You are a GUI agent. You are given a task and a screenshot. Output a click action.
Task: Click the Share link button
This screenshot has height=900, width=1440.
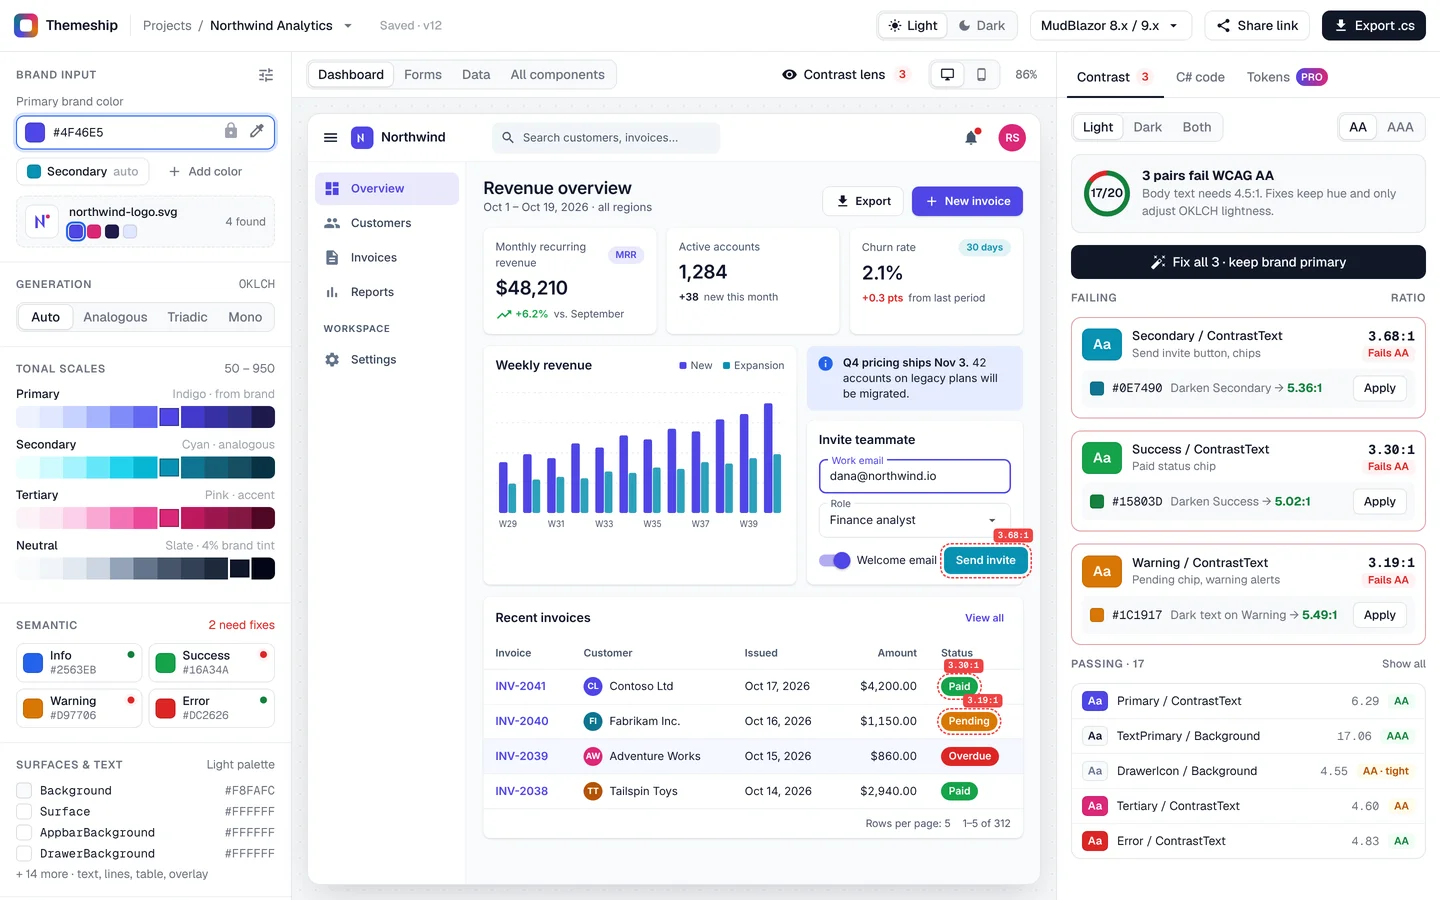pyautogui.click(x=1257, y=26)
